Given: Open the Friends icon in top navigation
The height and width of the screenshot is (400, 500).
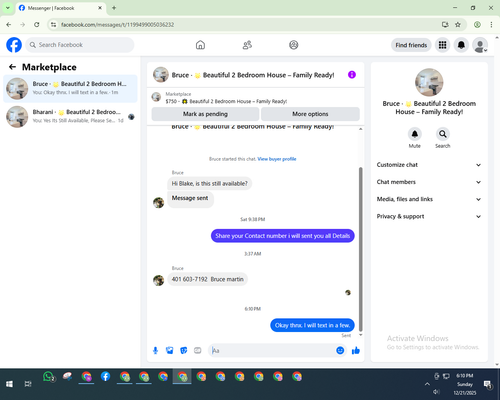Looking at the screenshot, I should pyautogui.click(x=247, y=45).
